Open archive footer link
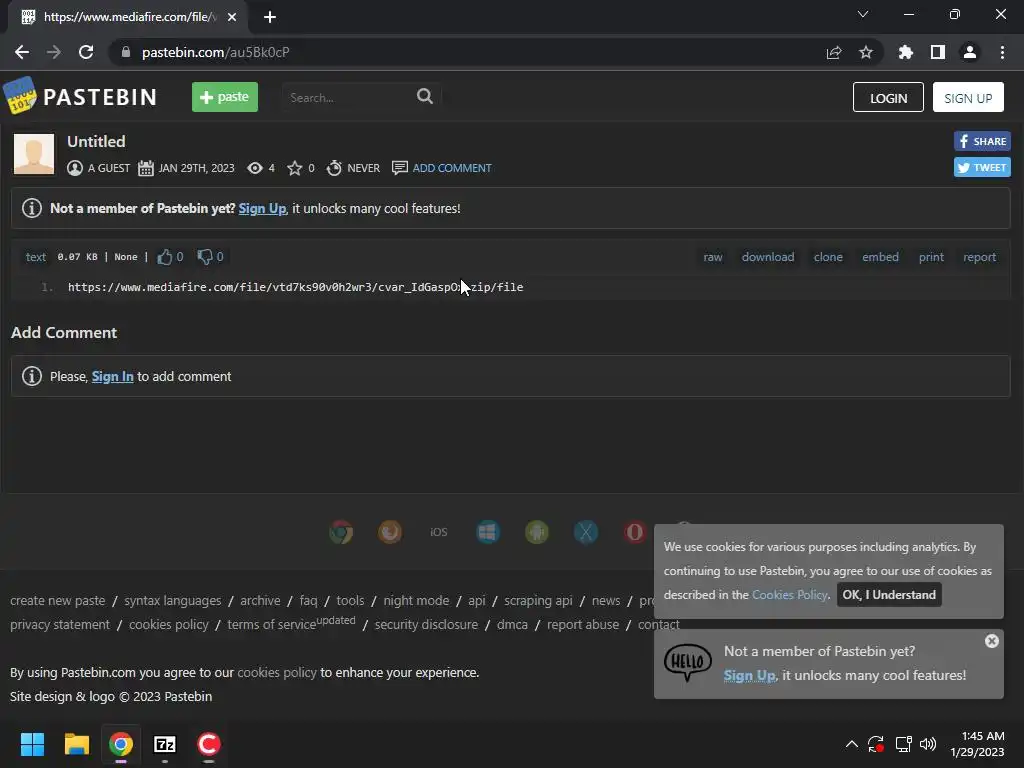This screenshot has width=1024, height=768. click(x=260, y=600)
